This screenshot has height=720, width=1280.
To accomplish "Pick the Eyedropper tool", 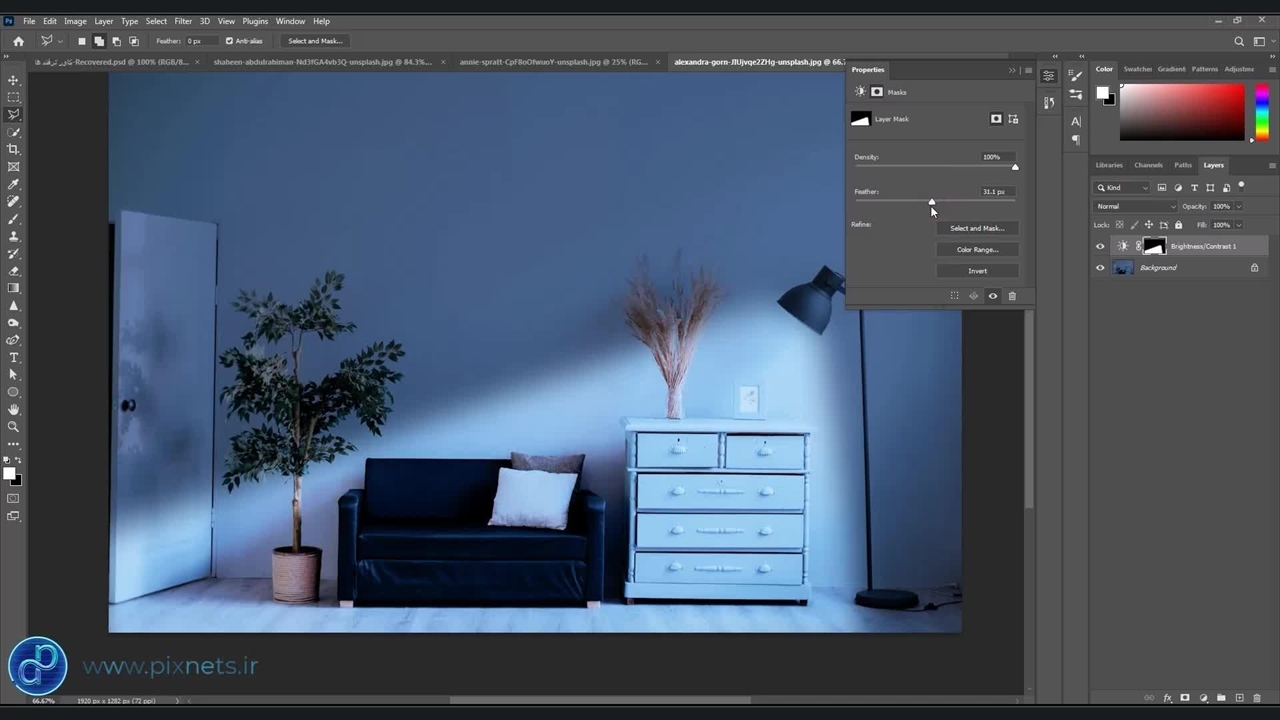I will [x=13, y=184].
